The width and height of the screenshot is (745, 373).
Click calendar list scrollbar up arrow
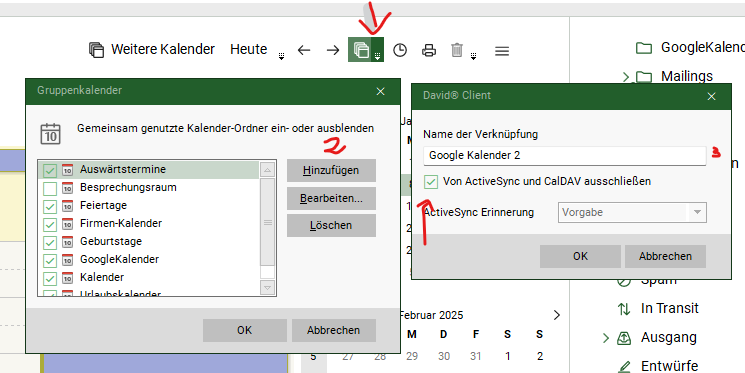(x=267, y=170)
